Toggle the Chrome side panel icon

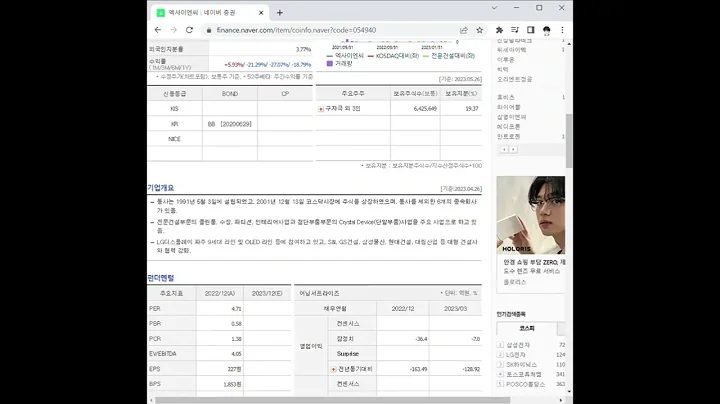pyautogui.click(x=530, y=30)
